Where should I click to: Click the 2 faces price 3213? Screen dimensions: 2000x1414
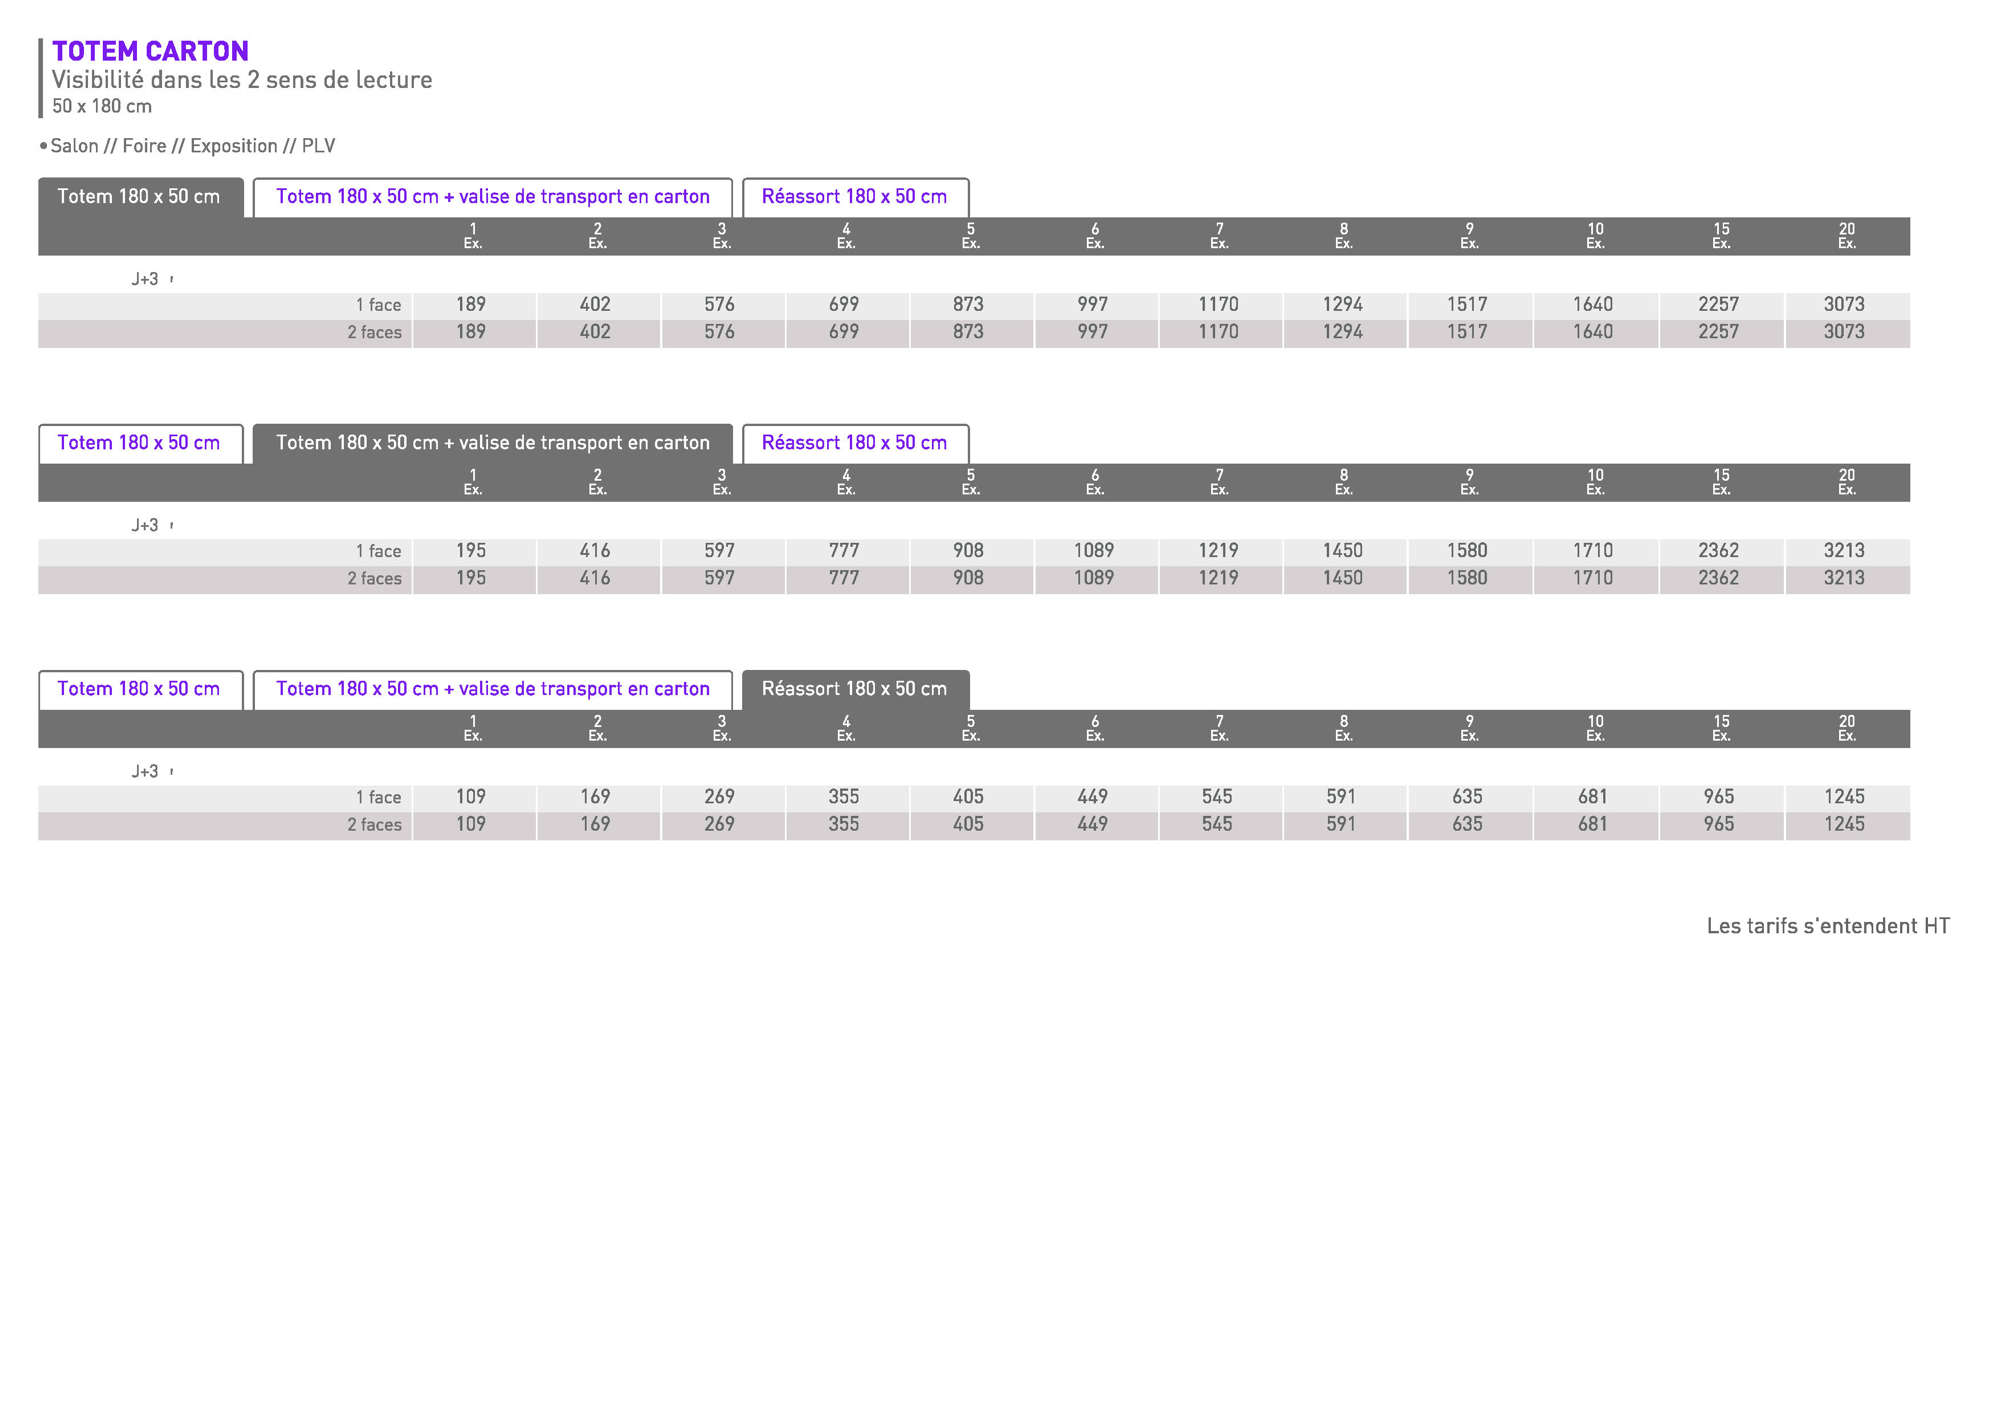[x=1843, y=578]
